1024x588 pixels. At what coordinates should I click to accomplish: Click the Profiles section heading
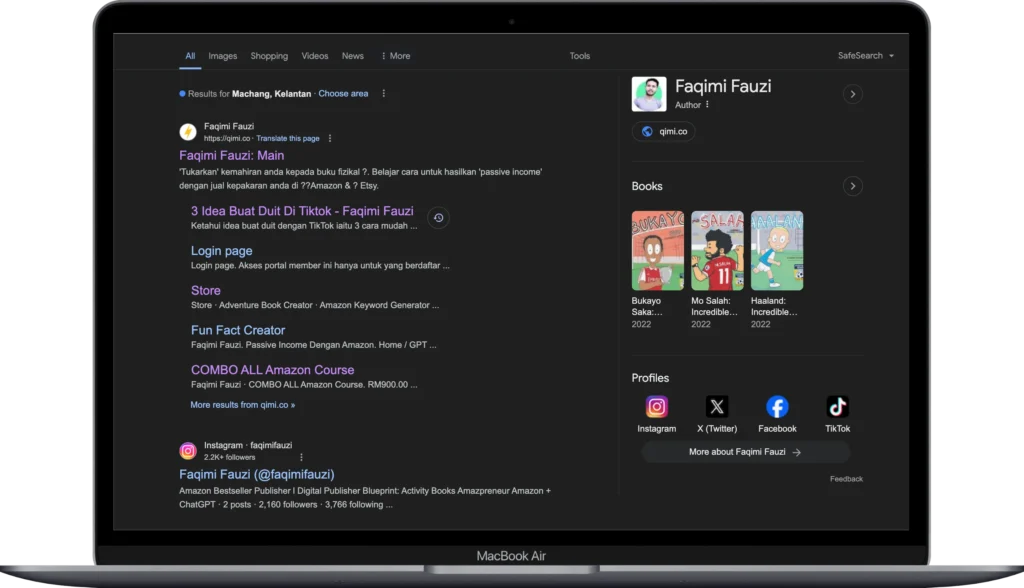(x=650, y=378)
